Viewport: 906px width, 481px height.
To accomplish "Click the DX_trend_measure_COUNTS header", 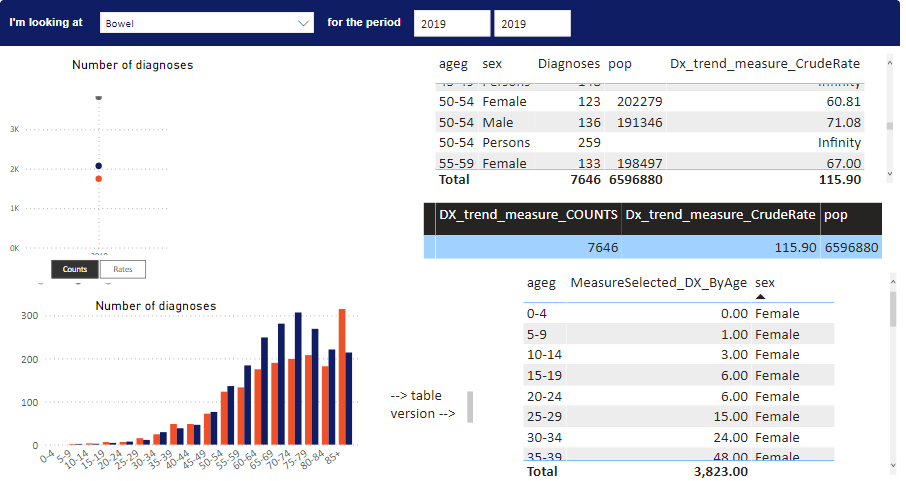I will coord(528,215).
